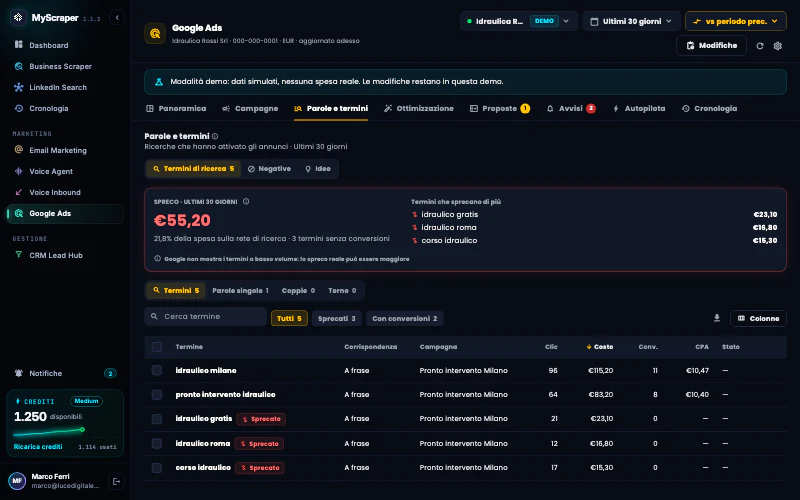Open Dashboard in the sidebar
Screen dimensions: 800x500
(65, 45)
